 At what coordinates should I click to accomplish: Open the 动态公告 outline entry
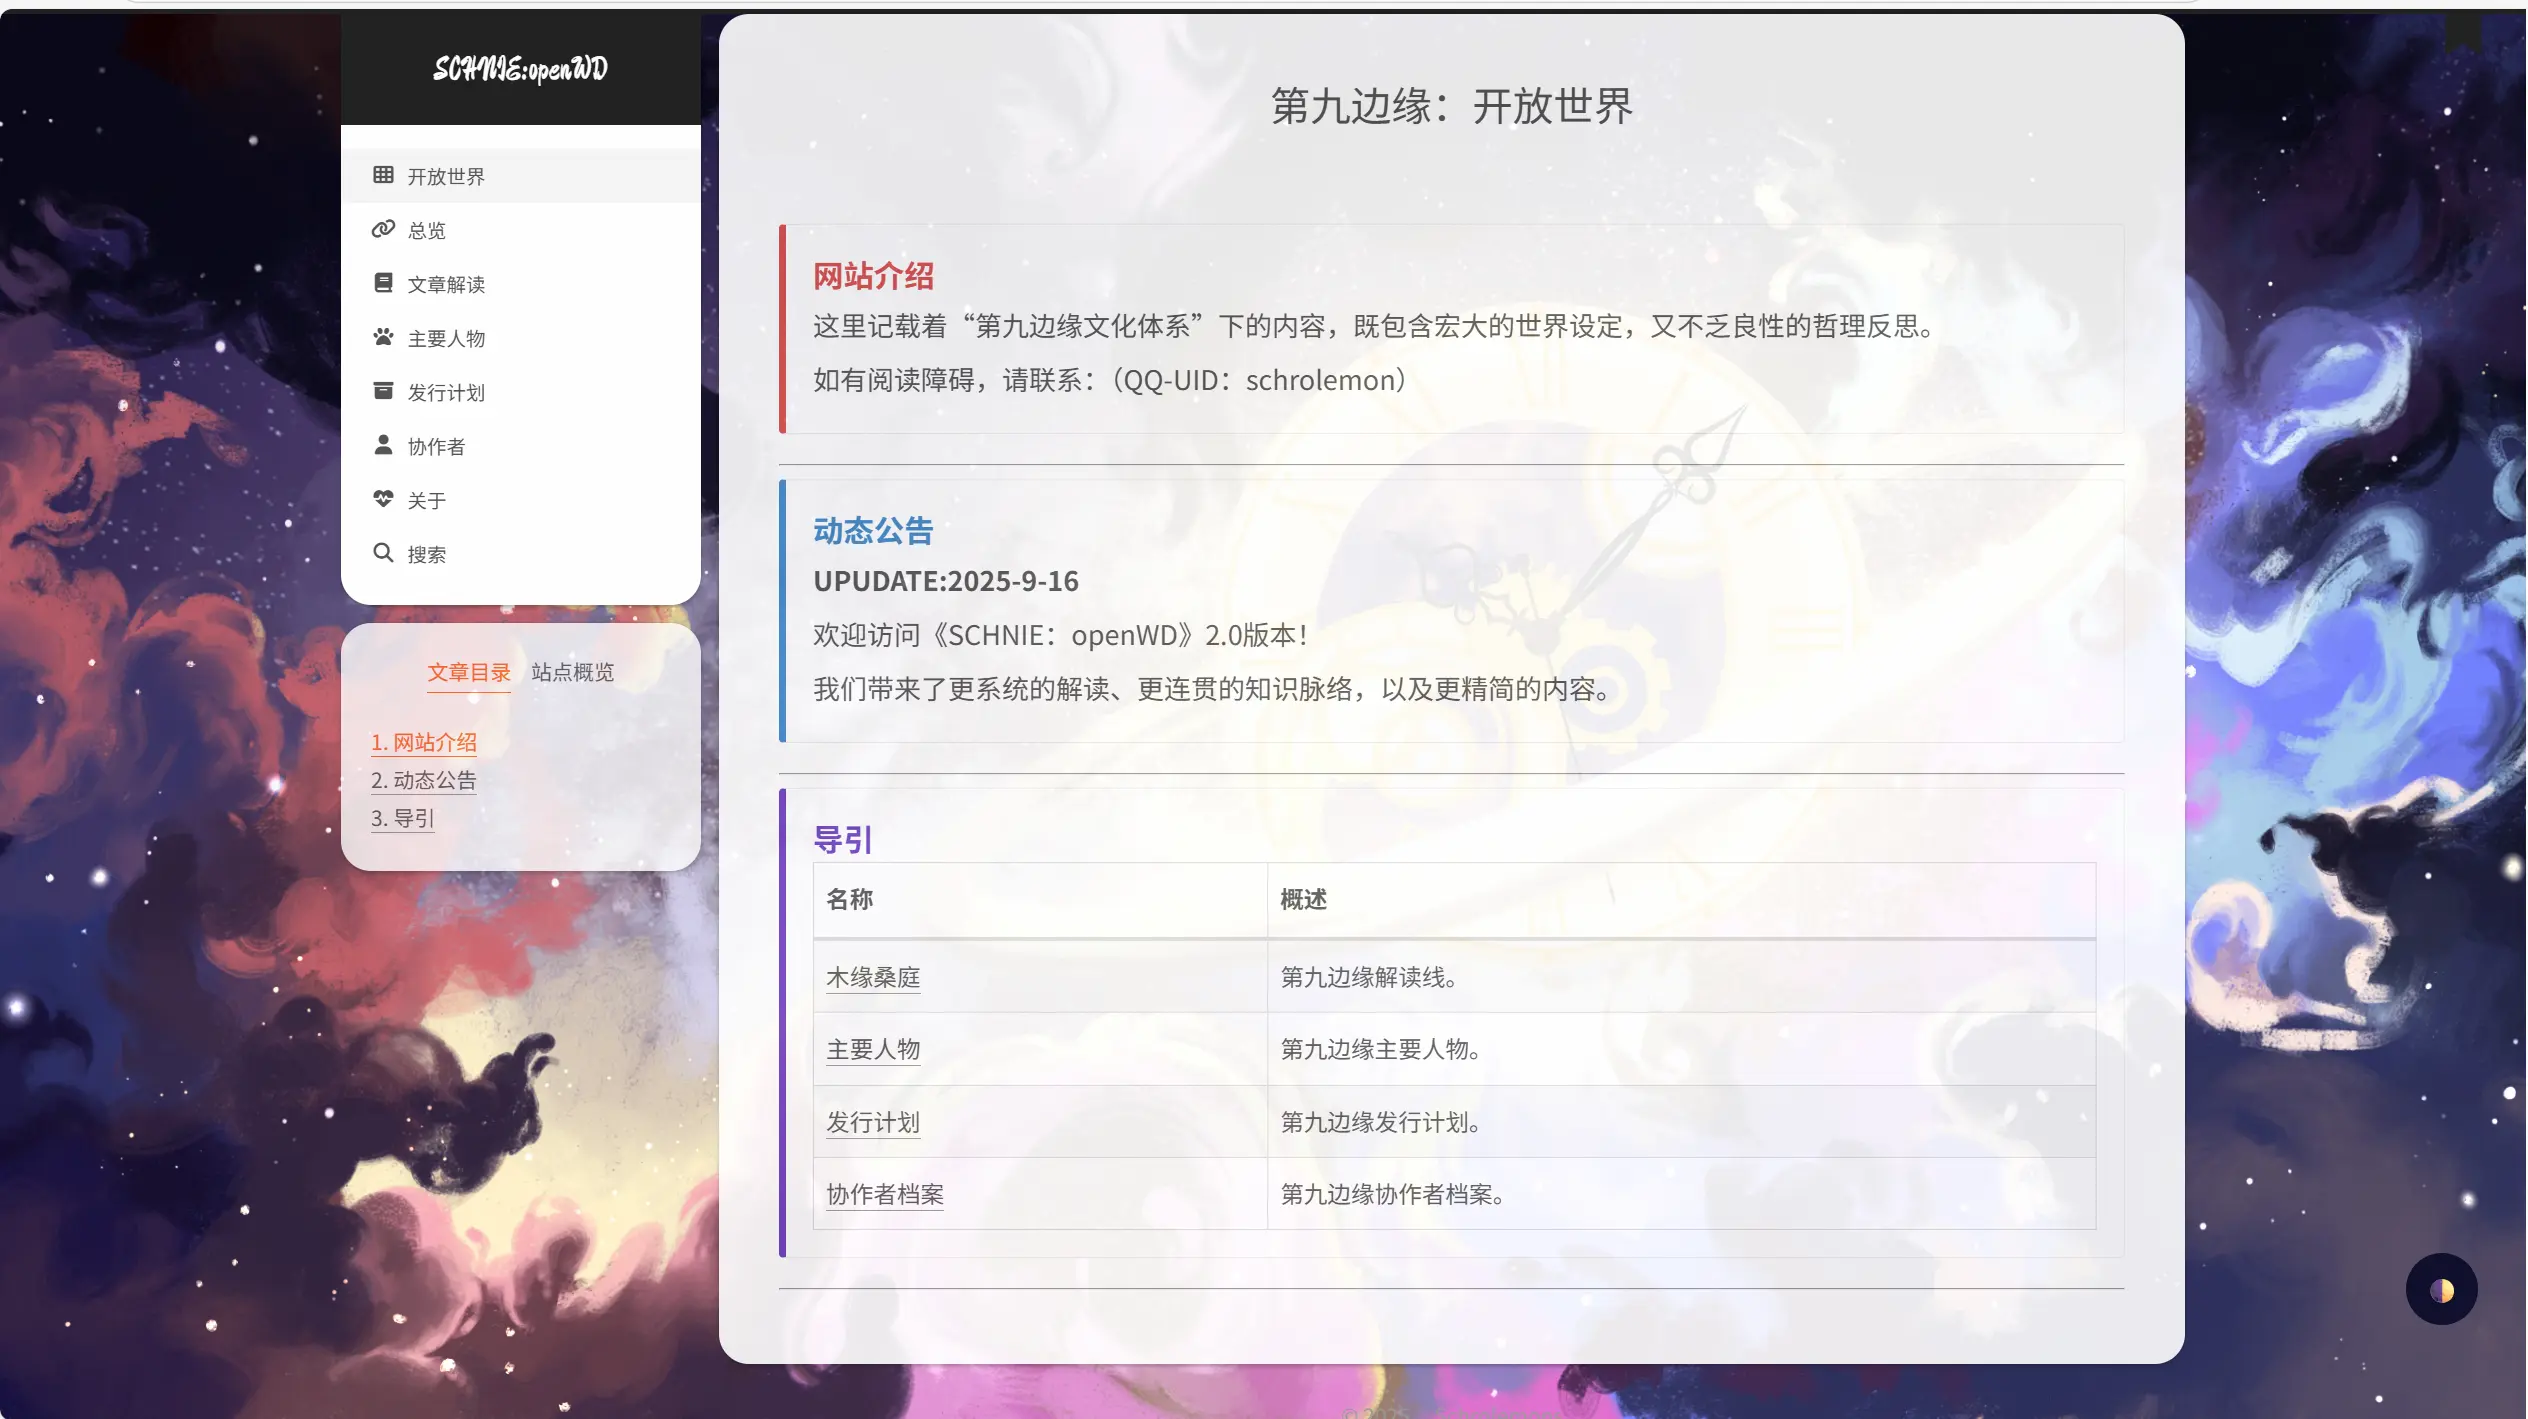point(424,780)
